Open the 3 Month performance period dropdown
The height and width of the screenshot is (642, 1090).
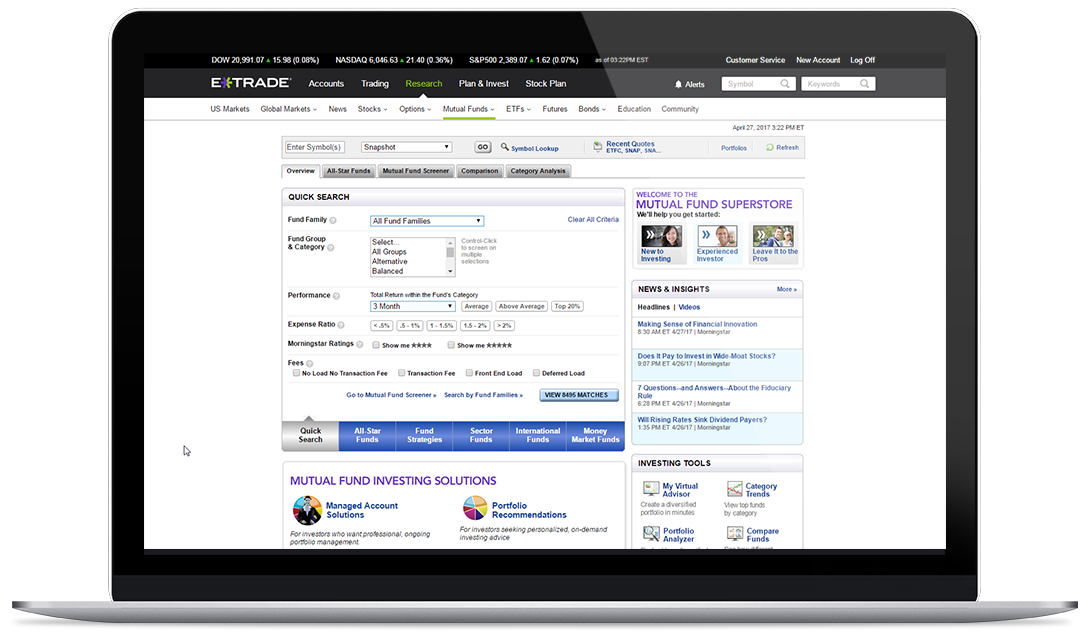tap(413, 306)
